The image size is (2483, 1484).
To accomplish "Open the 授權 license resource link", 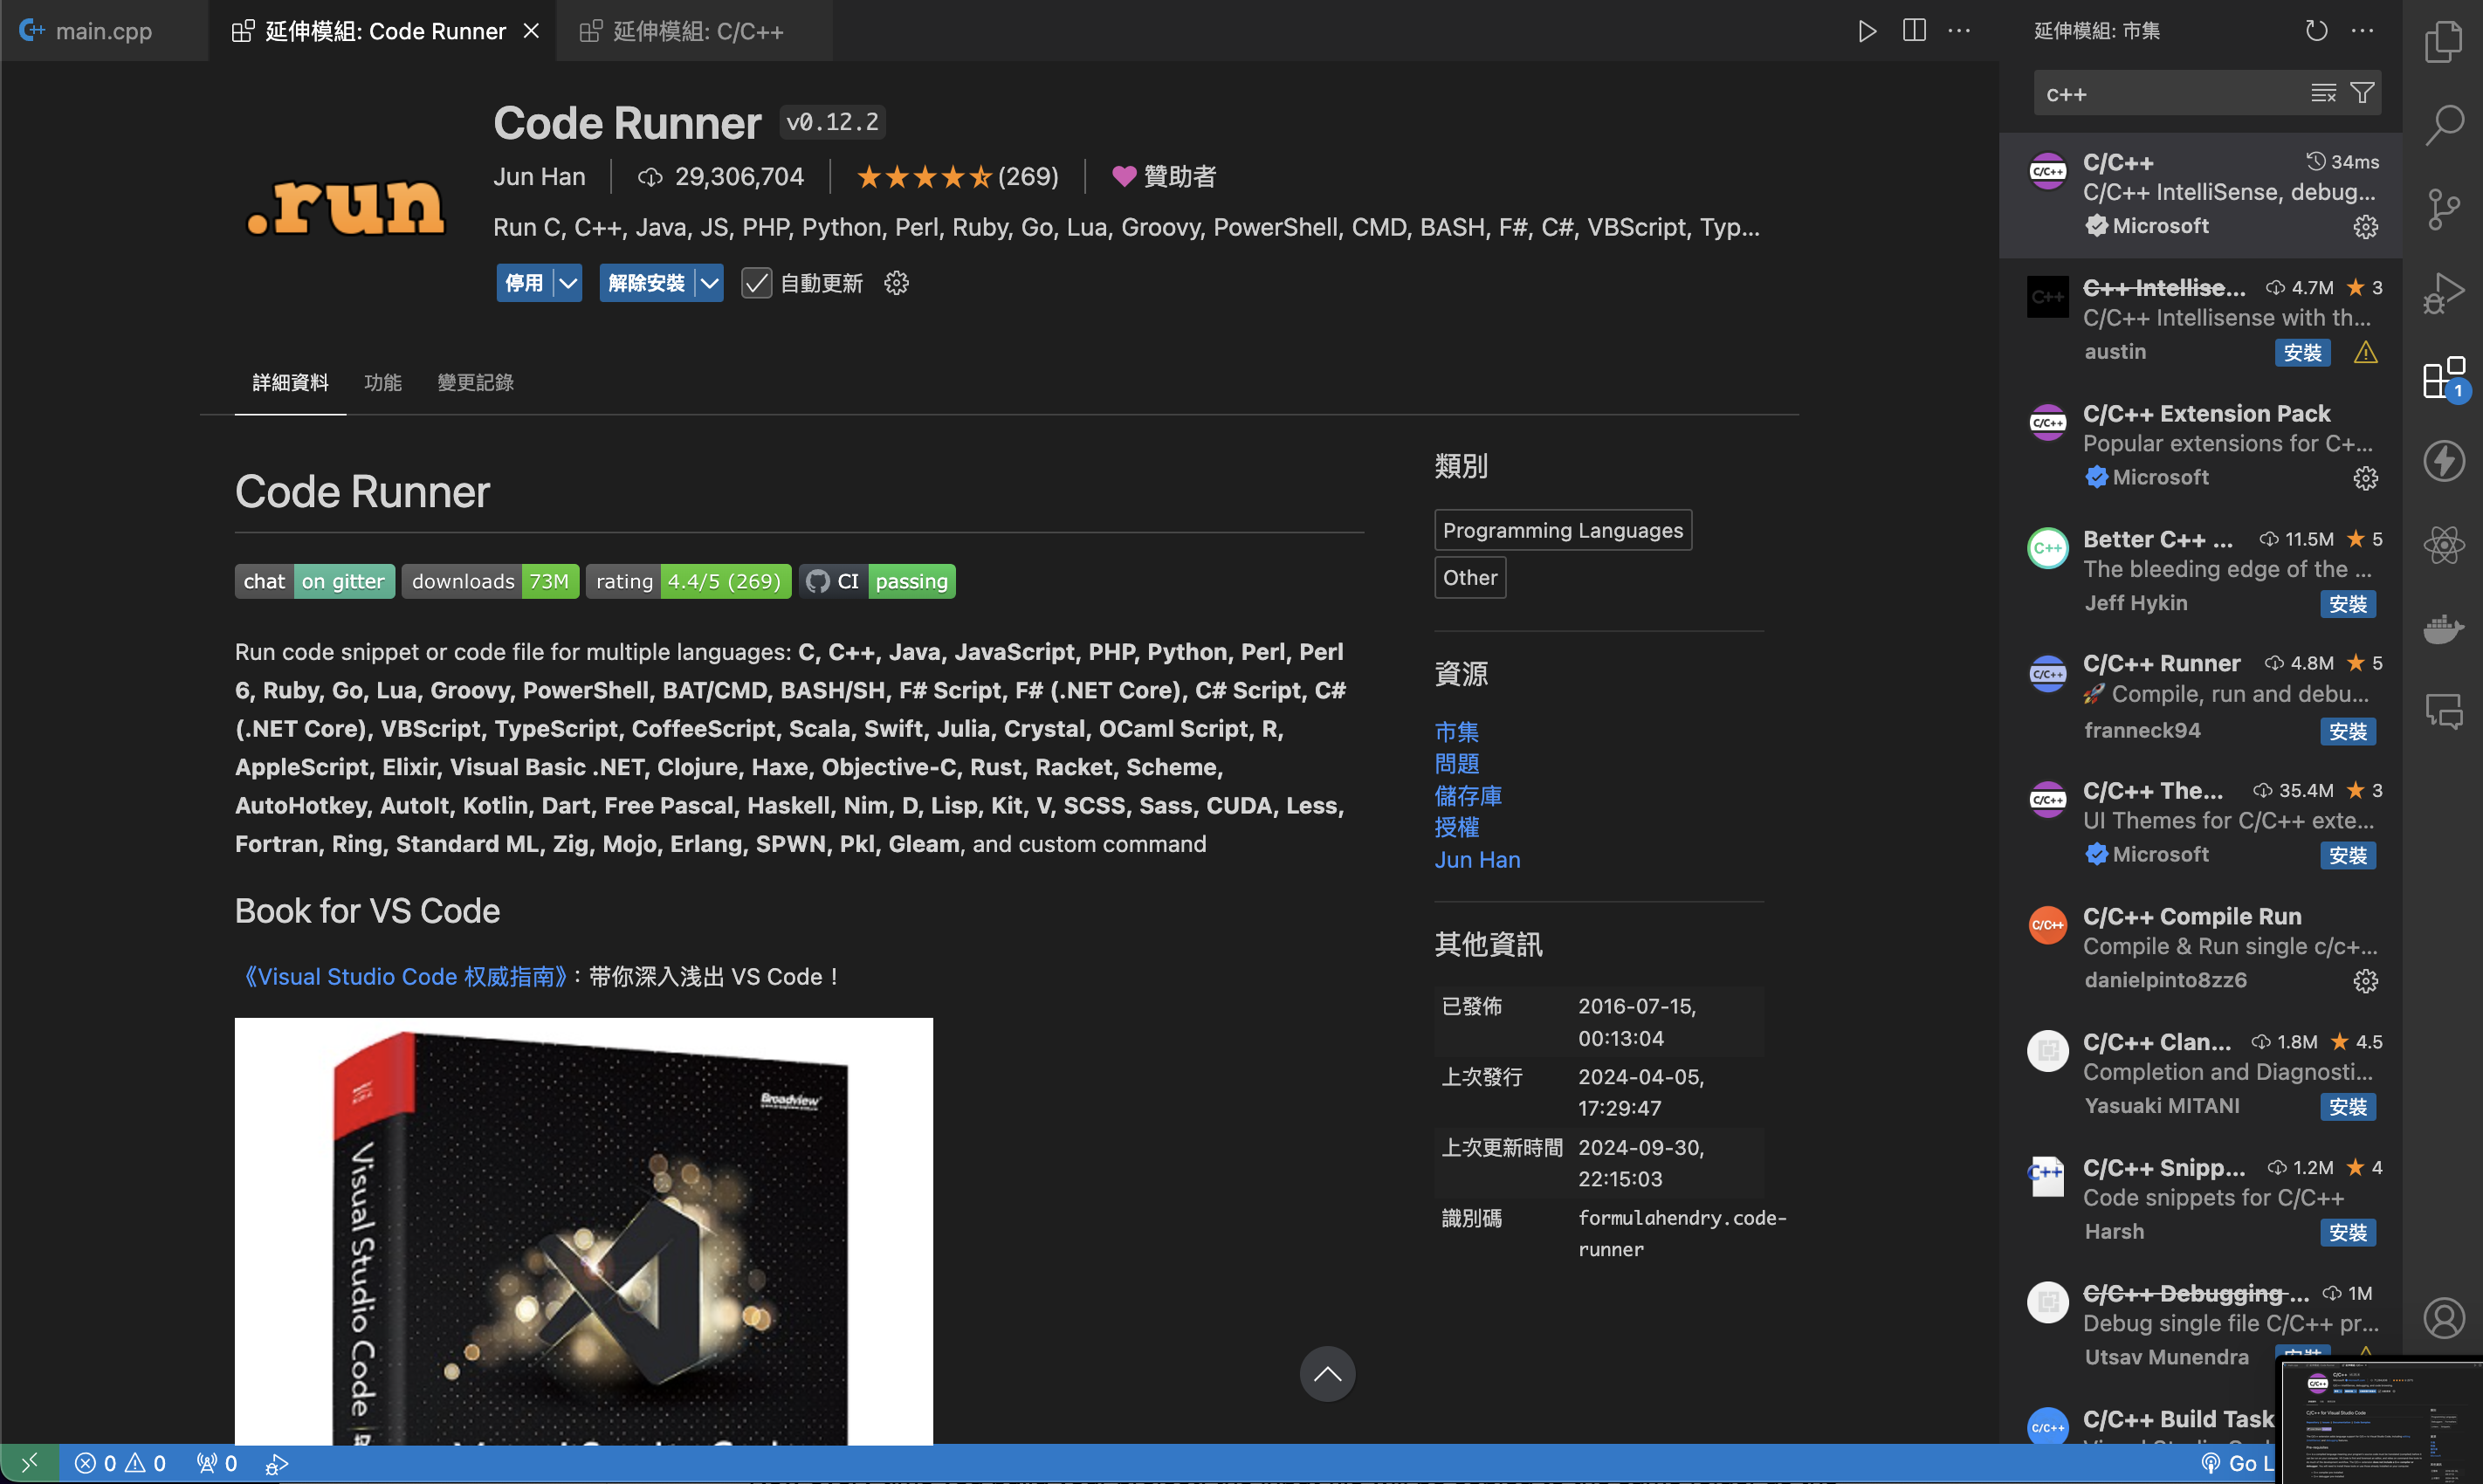I will (1456, 827).
